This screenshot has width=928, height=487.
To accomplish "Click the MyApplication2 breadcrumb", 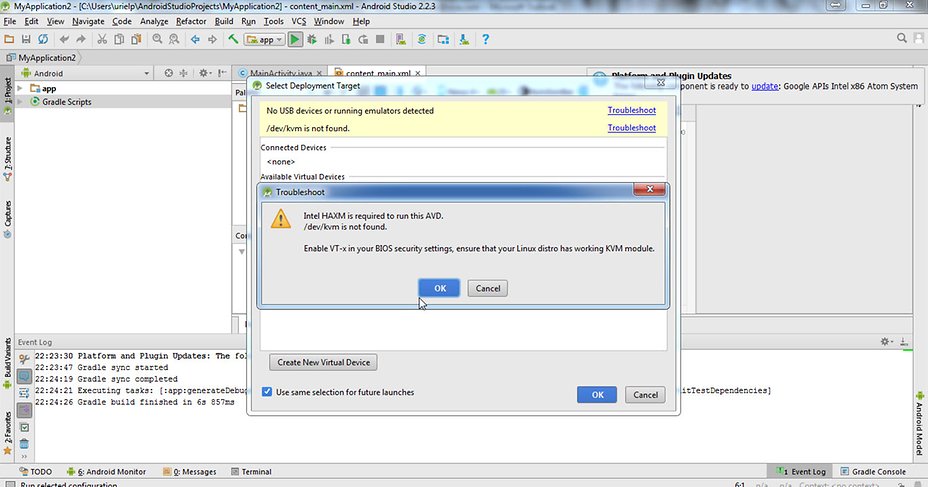I will [x=41, y=57].
